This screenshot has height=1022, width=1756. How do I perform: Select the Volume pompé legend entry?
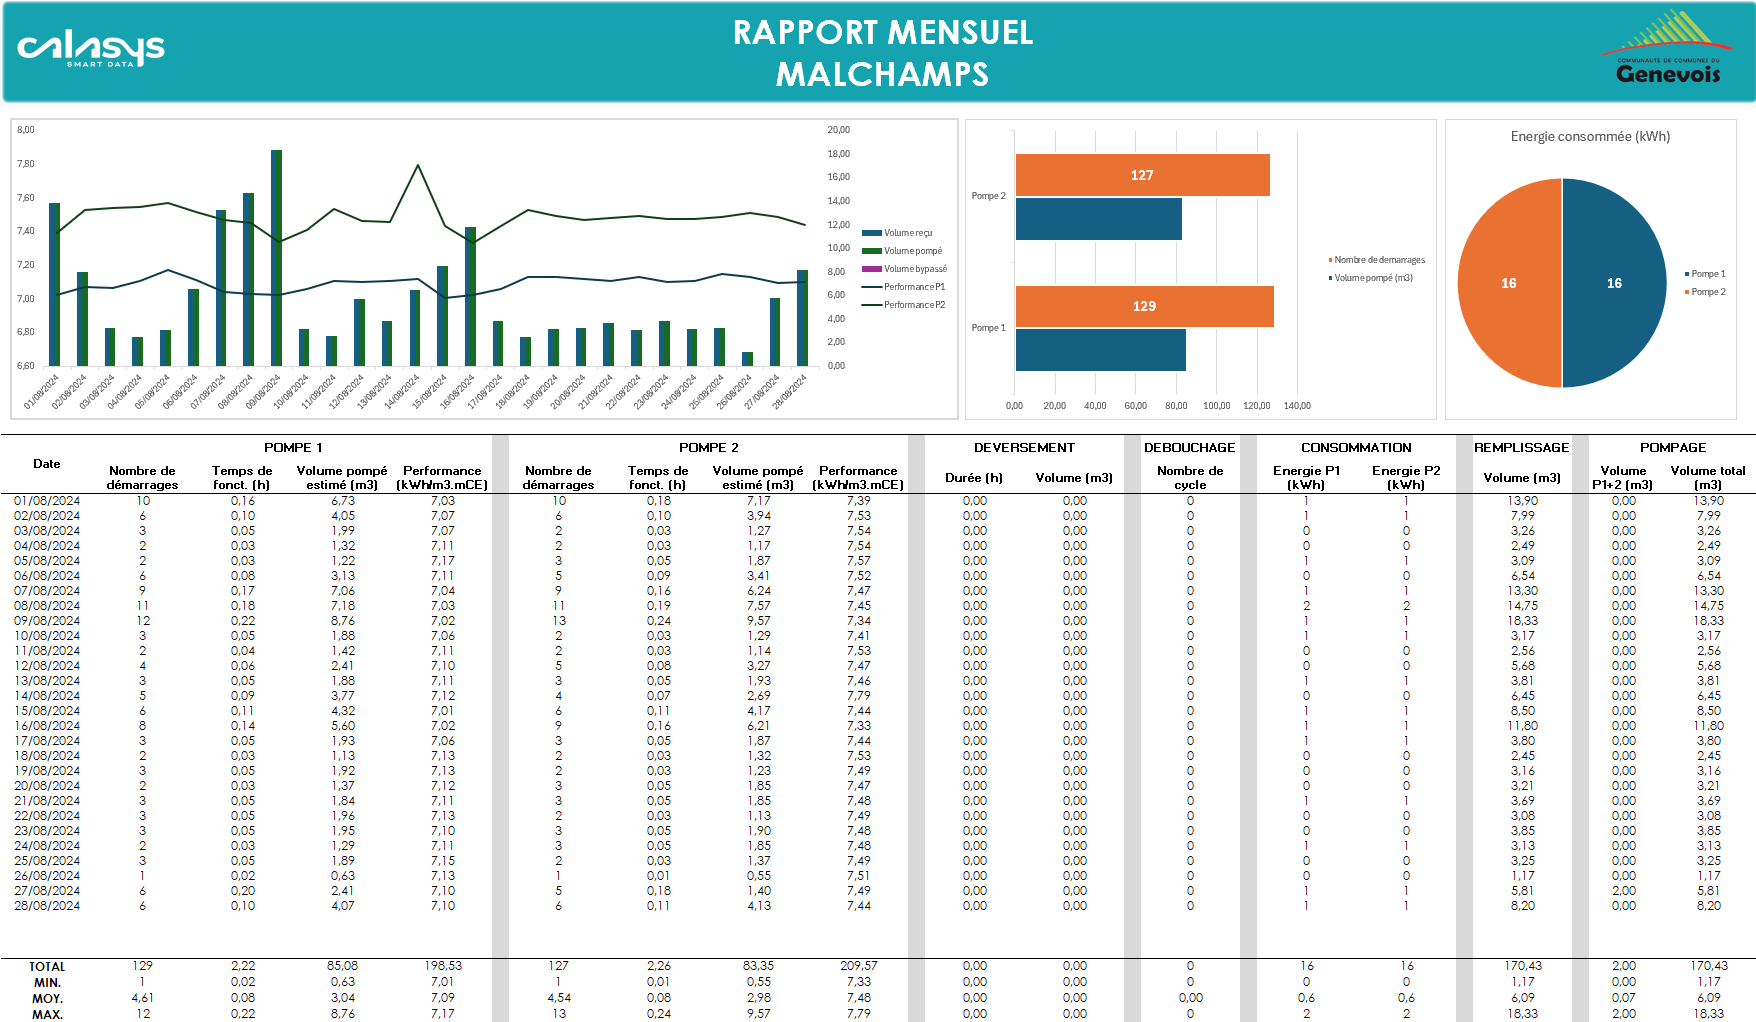click(x=902, y=251)
